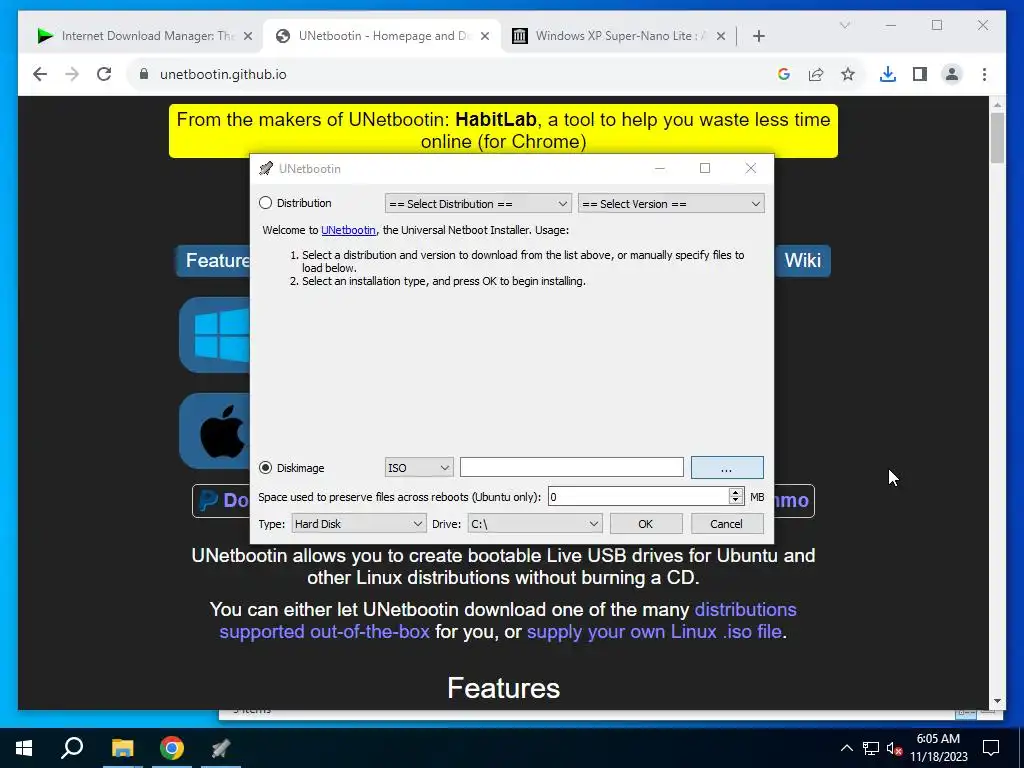
Task: Close the Windows XP Super-Nano Lite tab
Action: coord(721,36)
